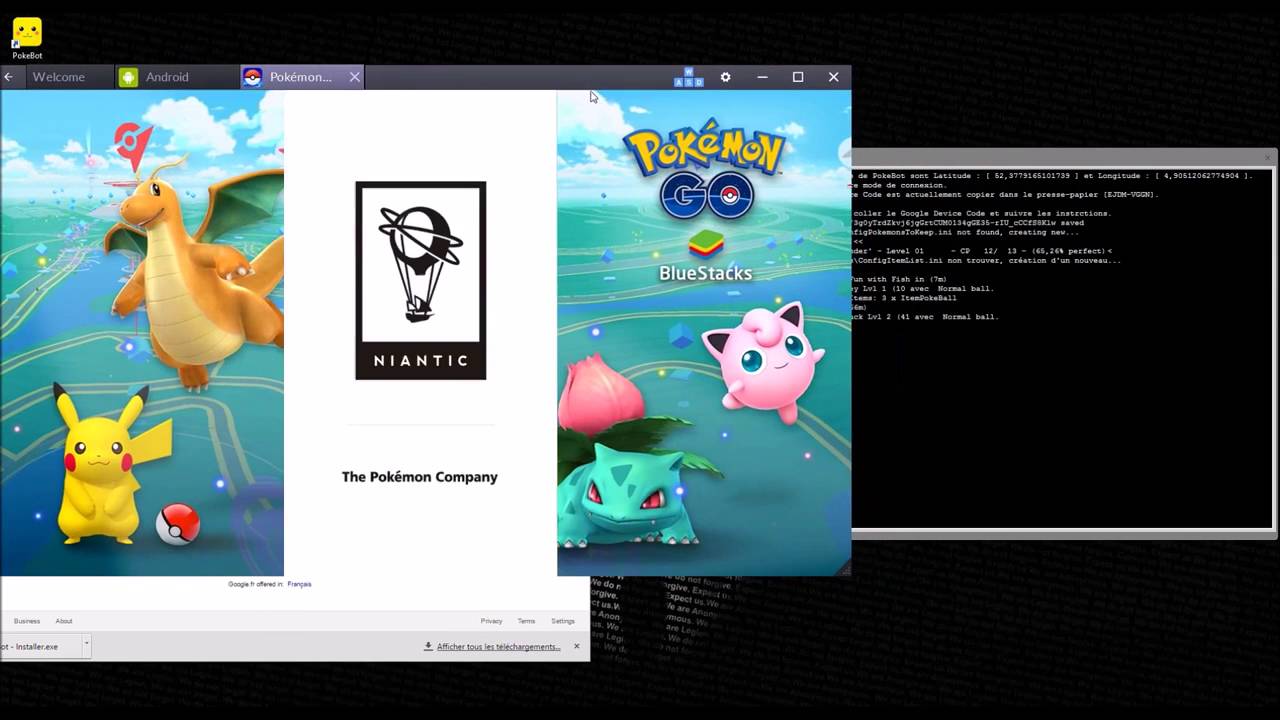
Task: Click 'Google.fr offered in:' text
Action: 256,584
